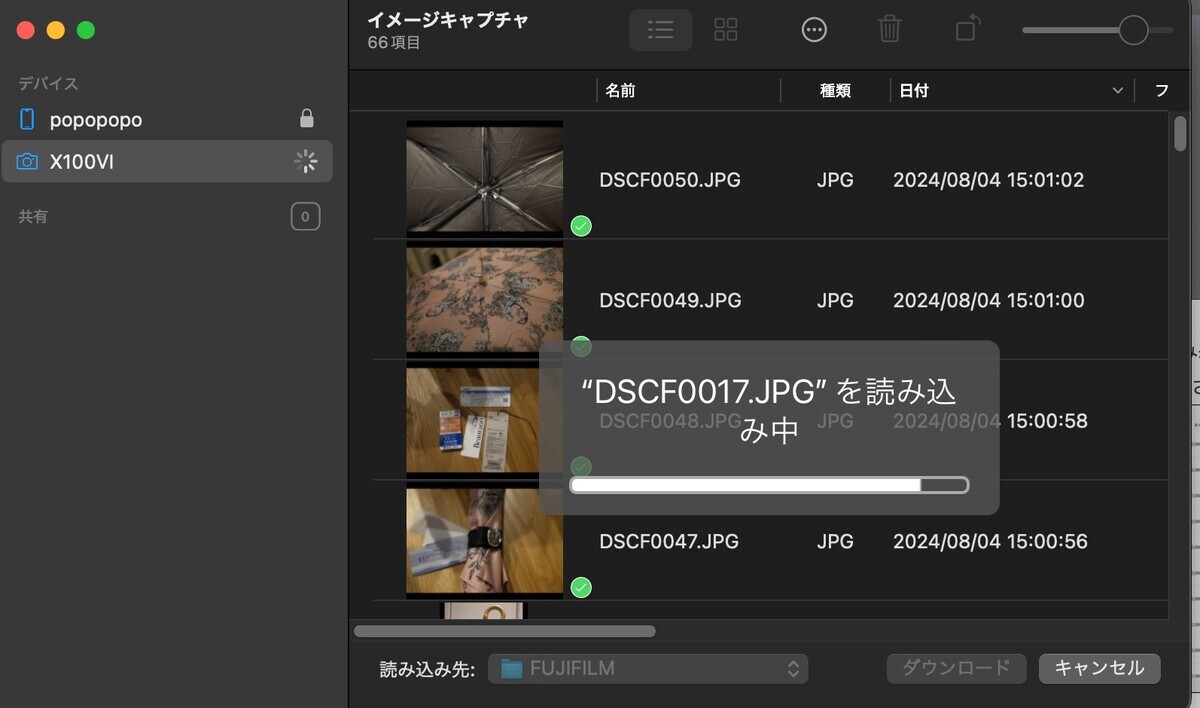Click the horizontal scrollbar
Image resolution: width=1200 pixels, height=708 pixels.
505,631
